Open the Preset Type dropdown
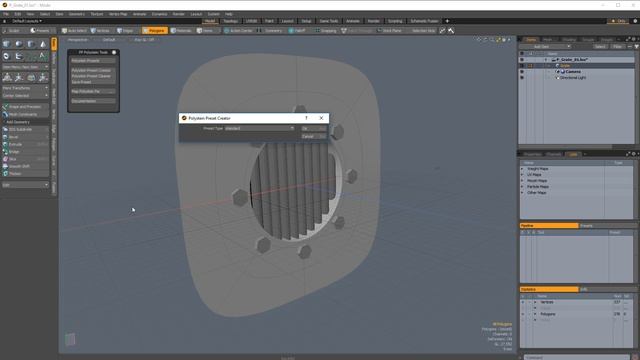 (260, 128)
